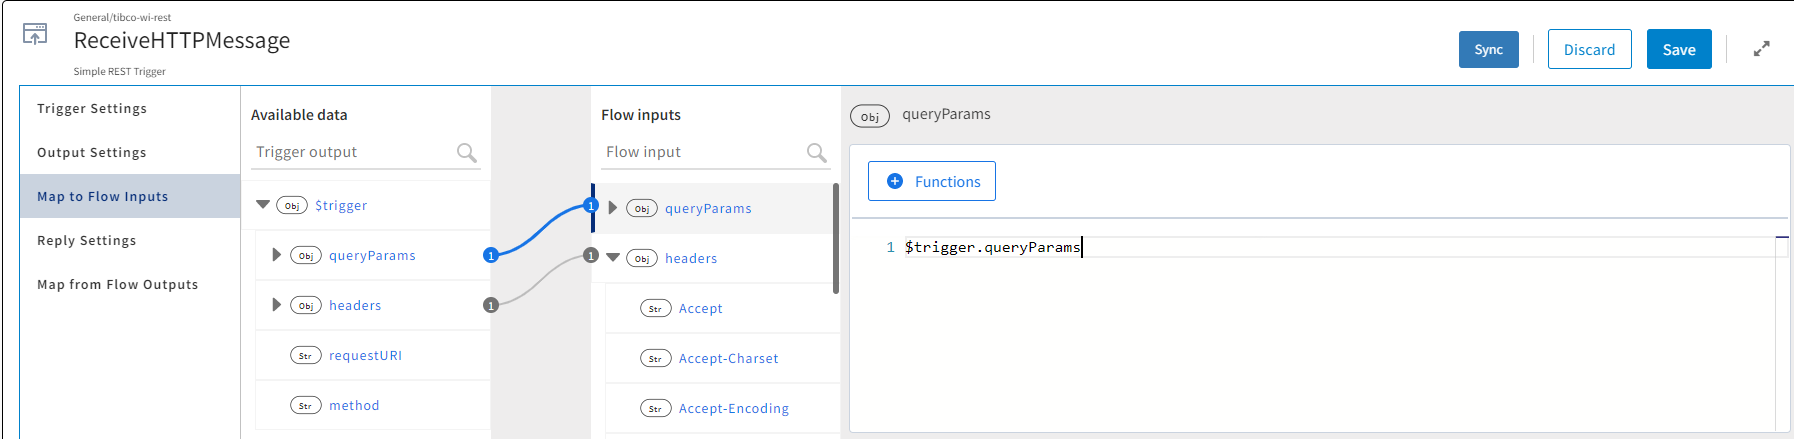Click the blue mapping badge on queryParams output
This screenshot has height=439, width=1794.
click(491, 255)
